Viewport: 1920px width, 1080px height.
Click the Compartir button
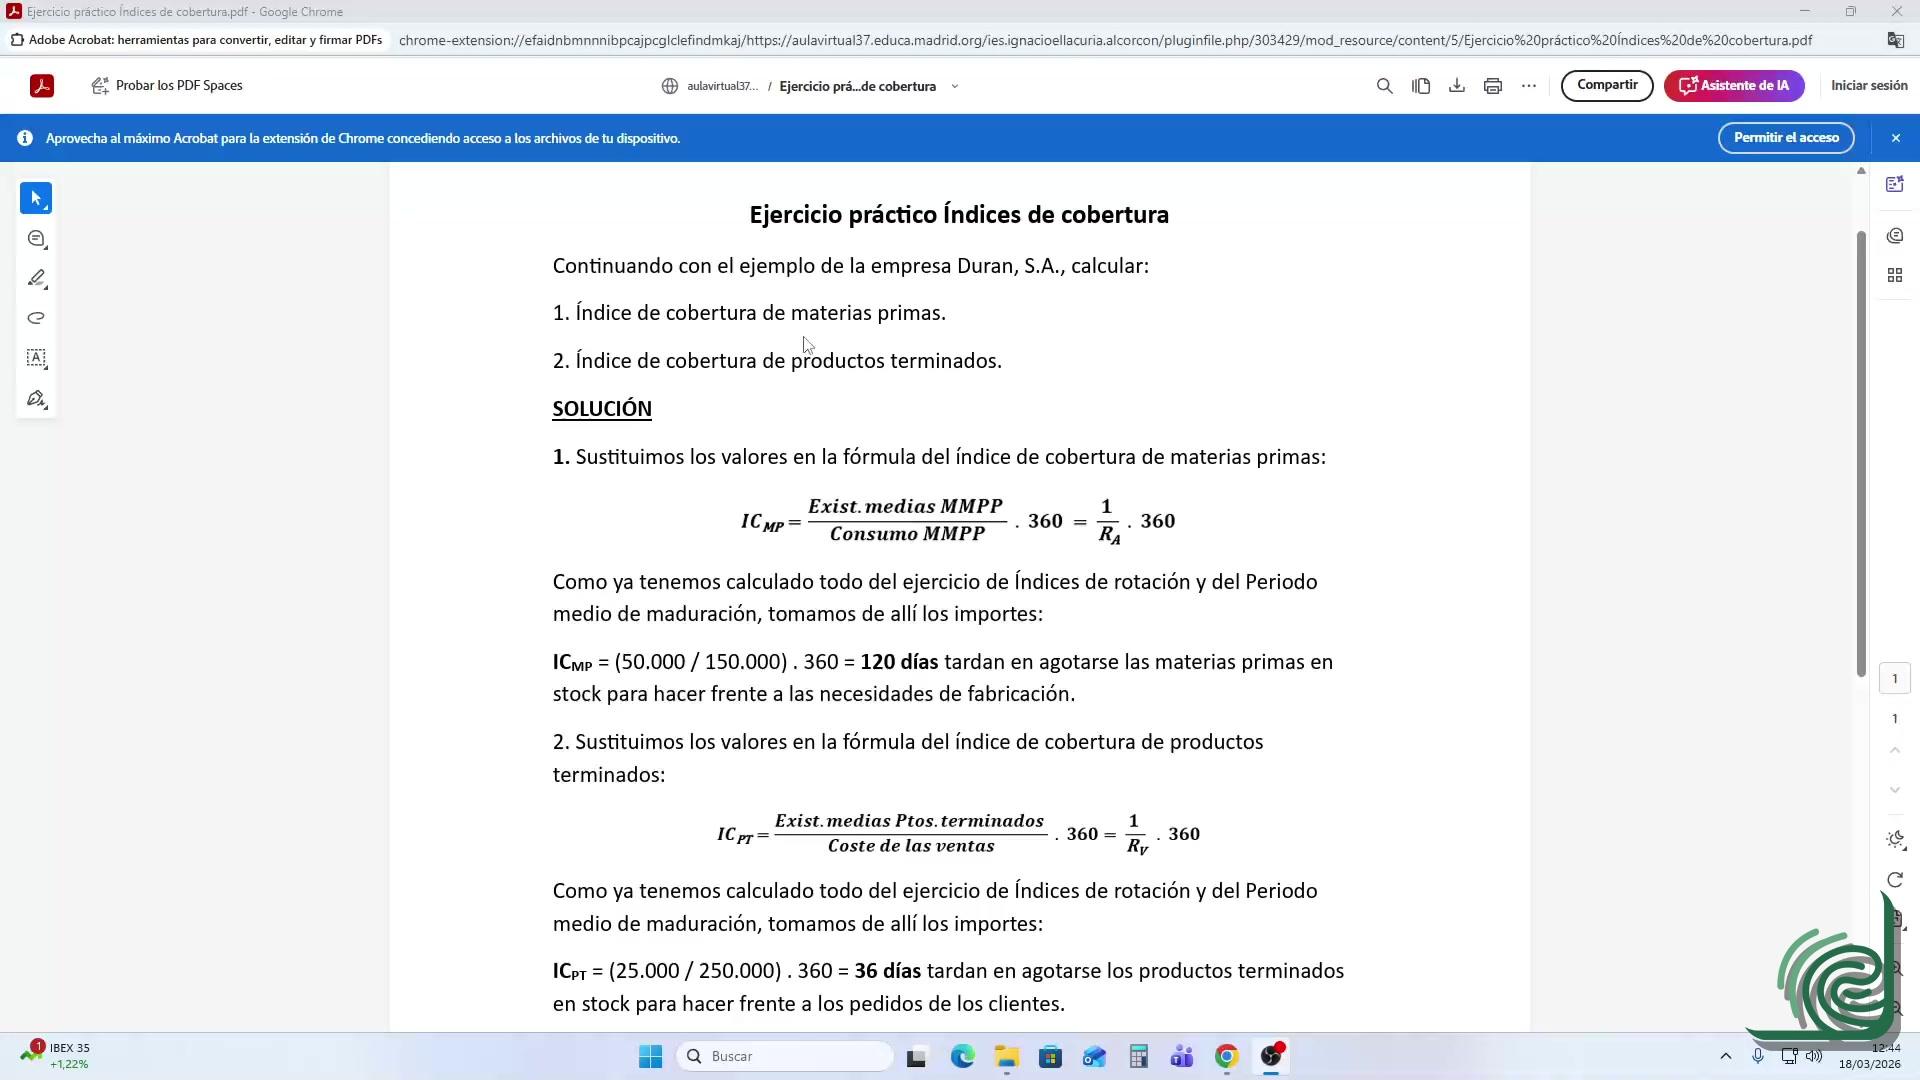click(1606, 86)
